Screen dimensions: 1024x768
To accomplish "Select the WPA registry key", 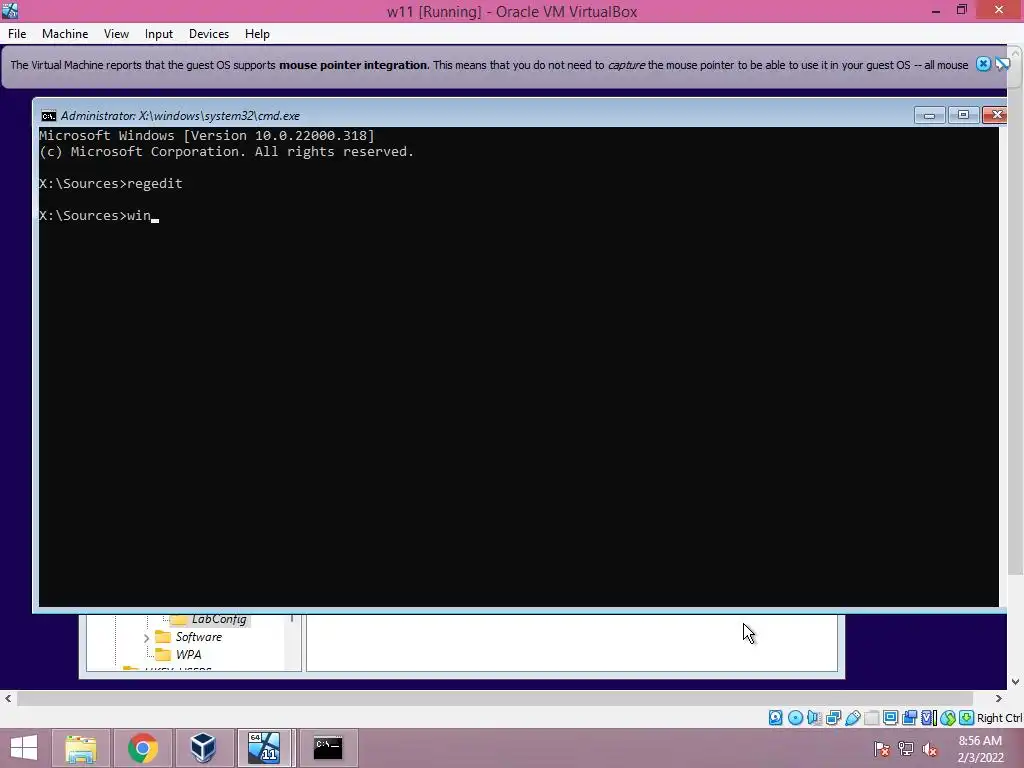I will [x=188, y=654].
